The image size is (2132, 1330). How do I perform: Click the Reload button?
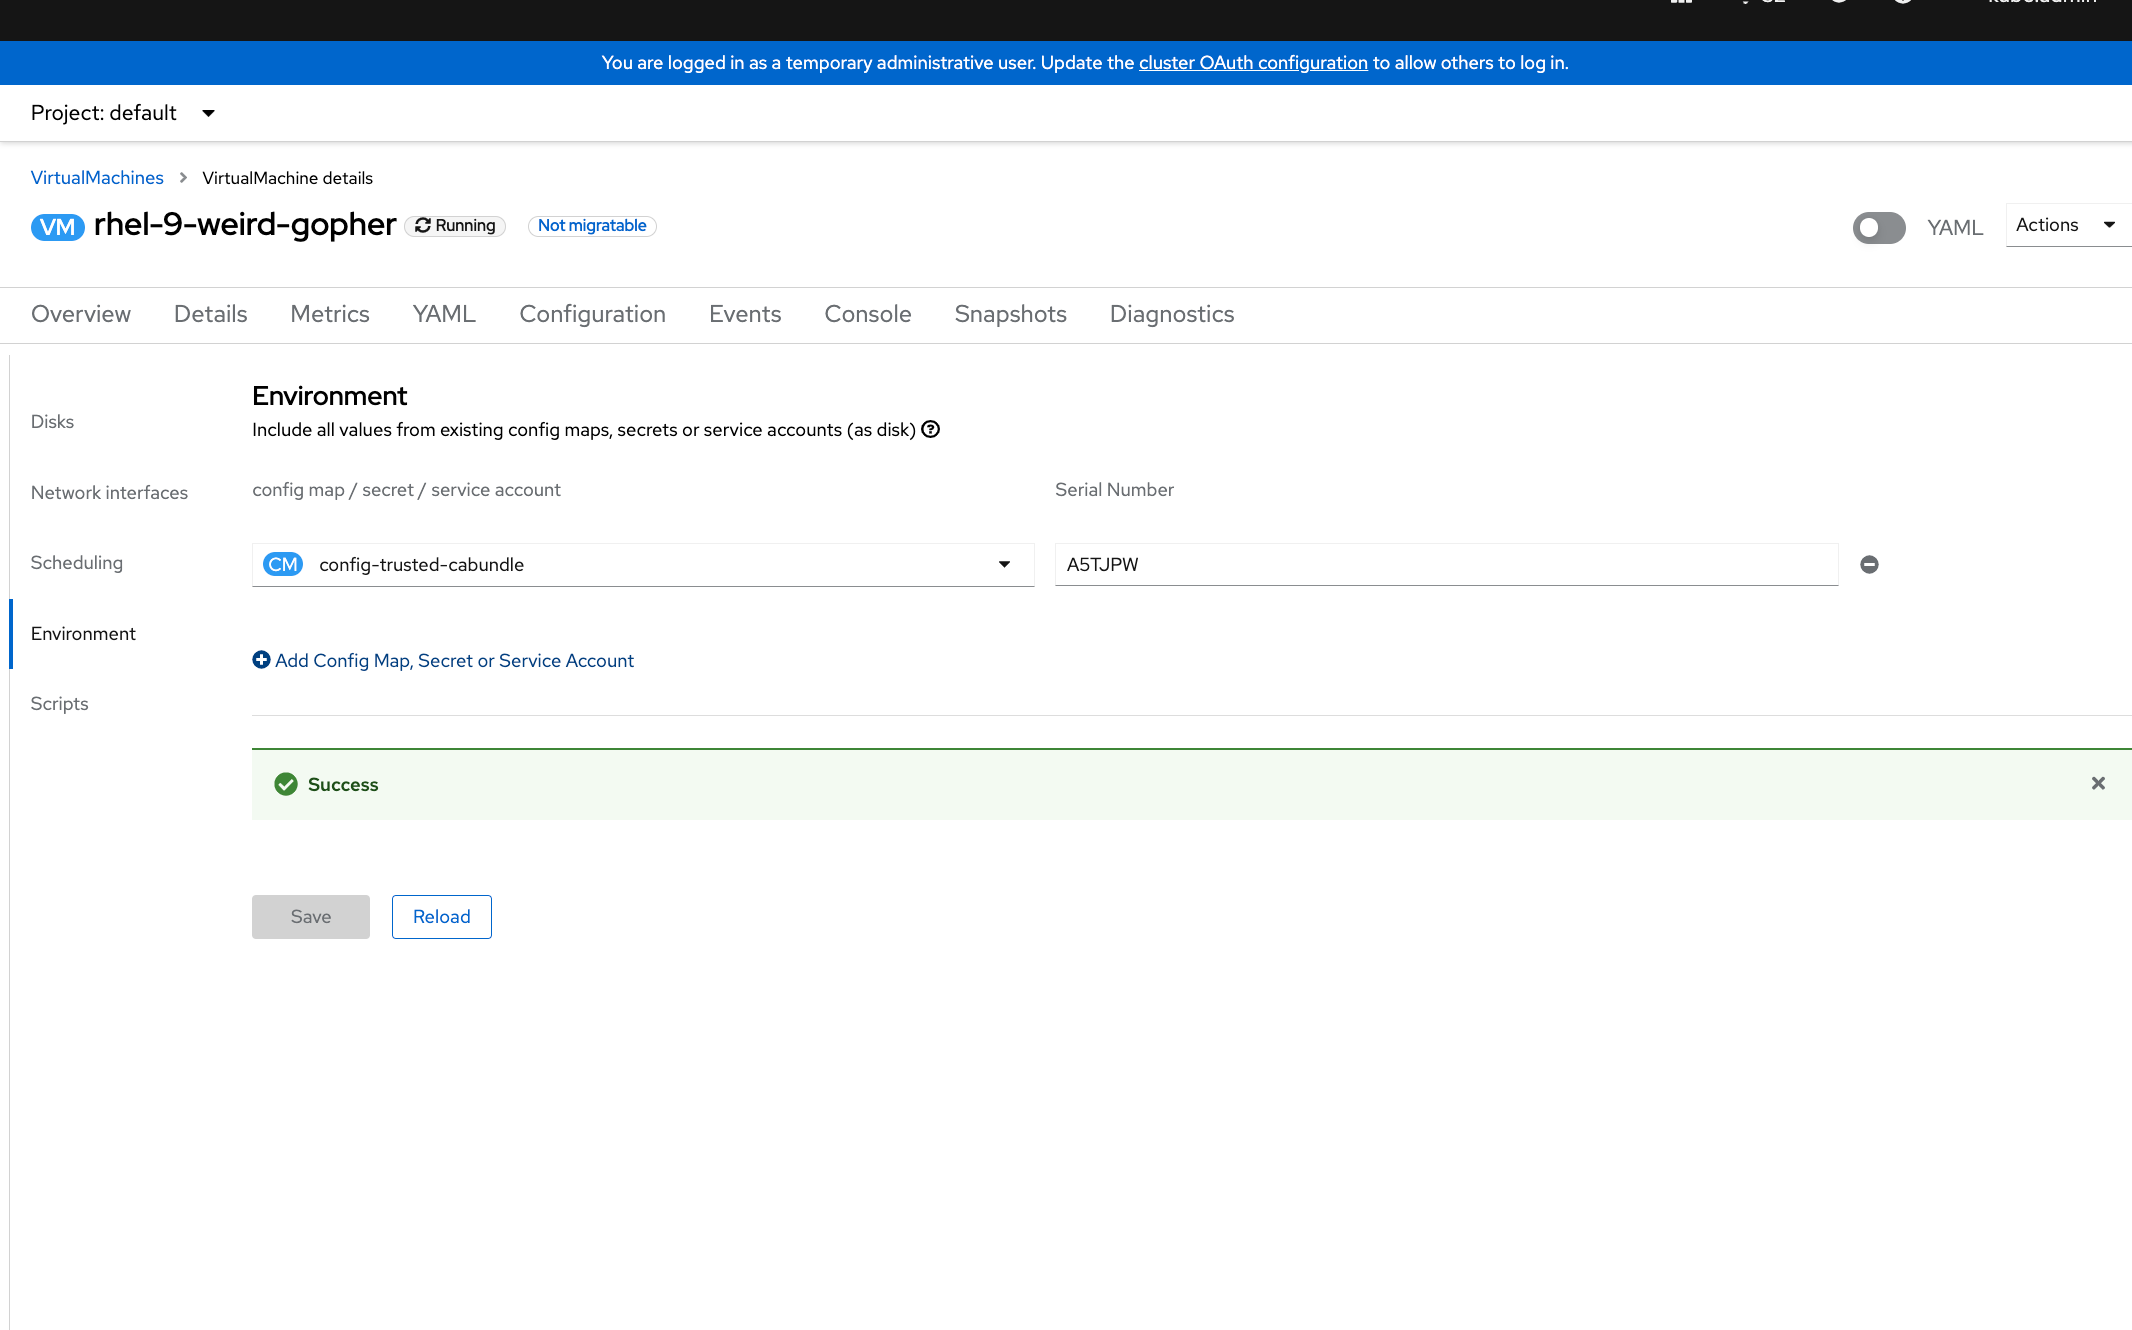(441, 916)
